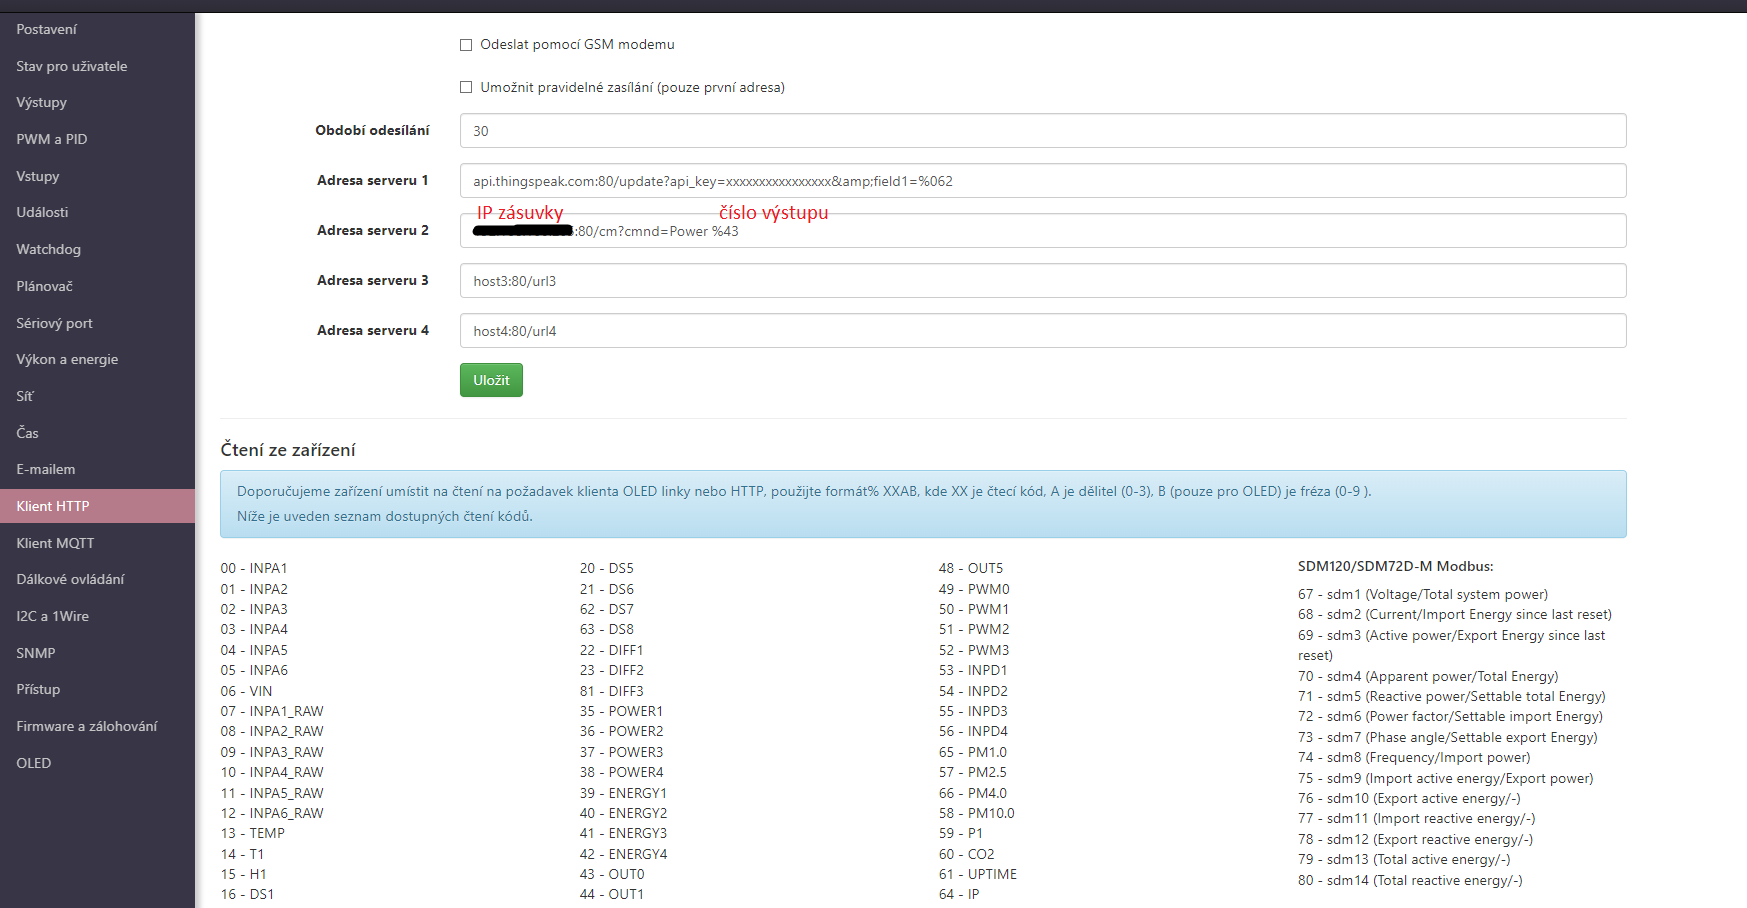Viewport: 1747px width, 908px height.
Task: Open the Plánovač sidebar entry
Action: click(45, 286)
